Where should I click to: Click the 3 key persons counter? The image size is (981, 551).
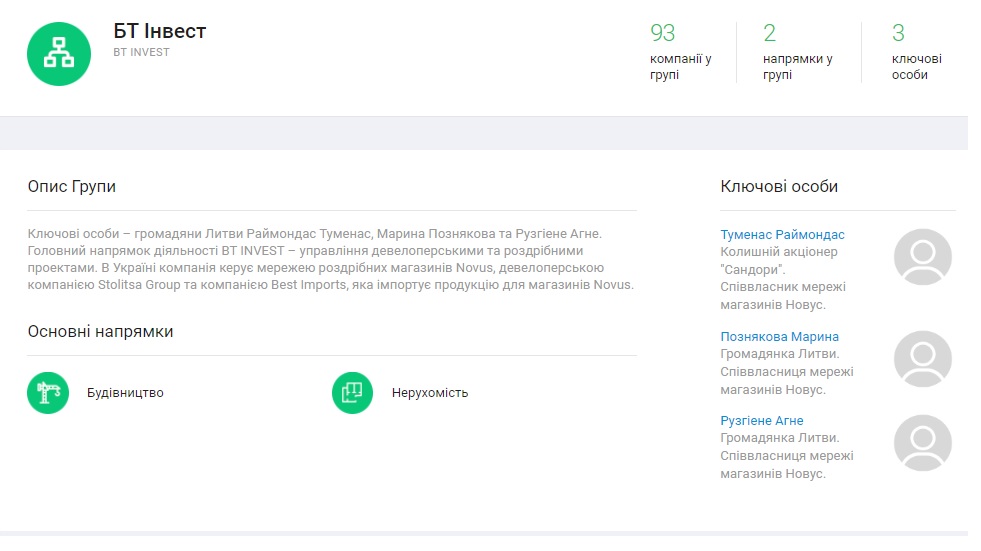(x=898, y=33)
